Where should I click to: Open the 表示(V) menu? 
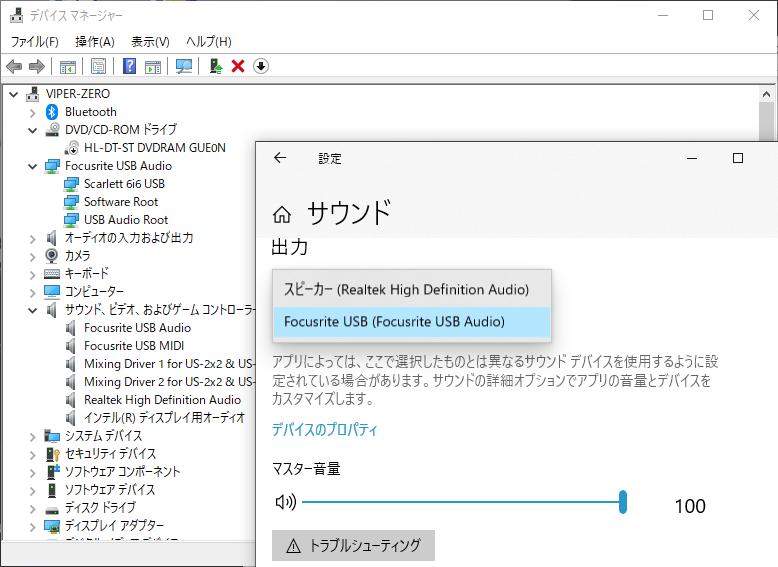(x=150, y=42)
